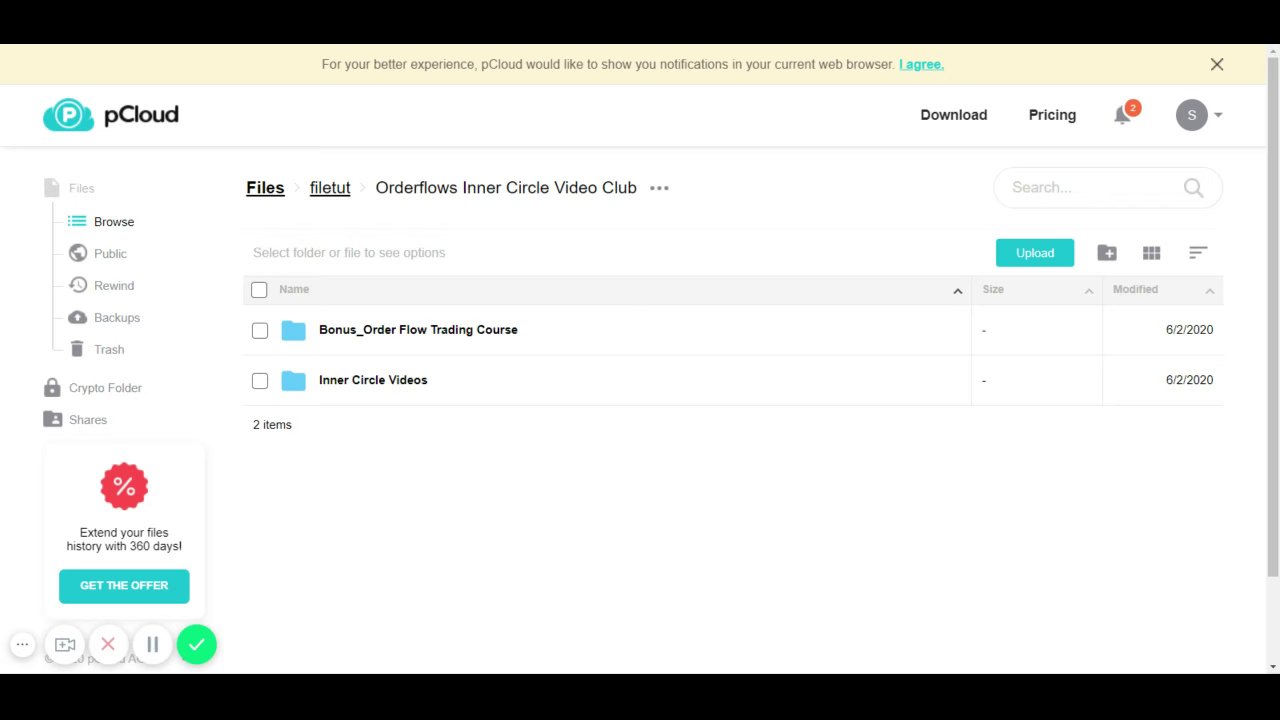
Task: Click GET THE OFFER button
Action: [x=124, y=586]
